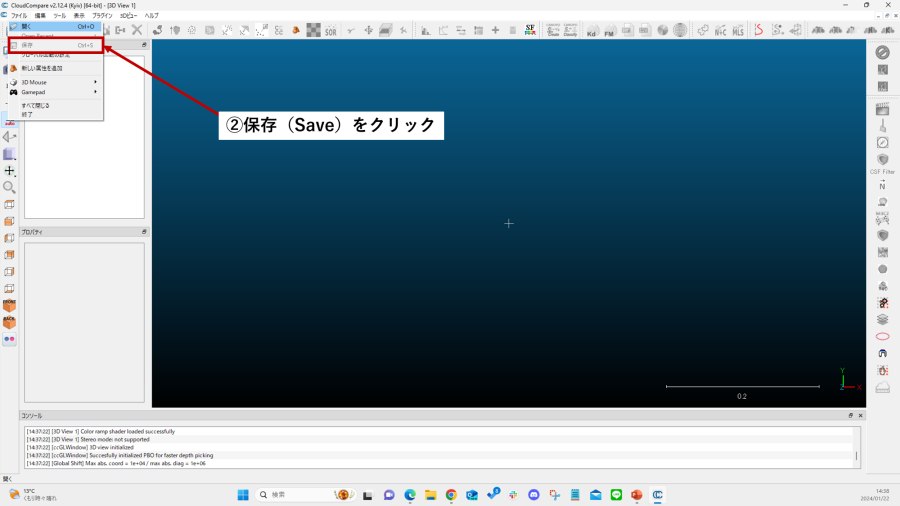
Task: Open the ファイル (File) menu in the menu bar
Action: point(19,15)
